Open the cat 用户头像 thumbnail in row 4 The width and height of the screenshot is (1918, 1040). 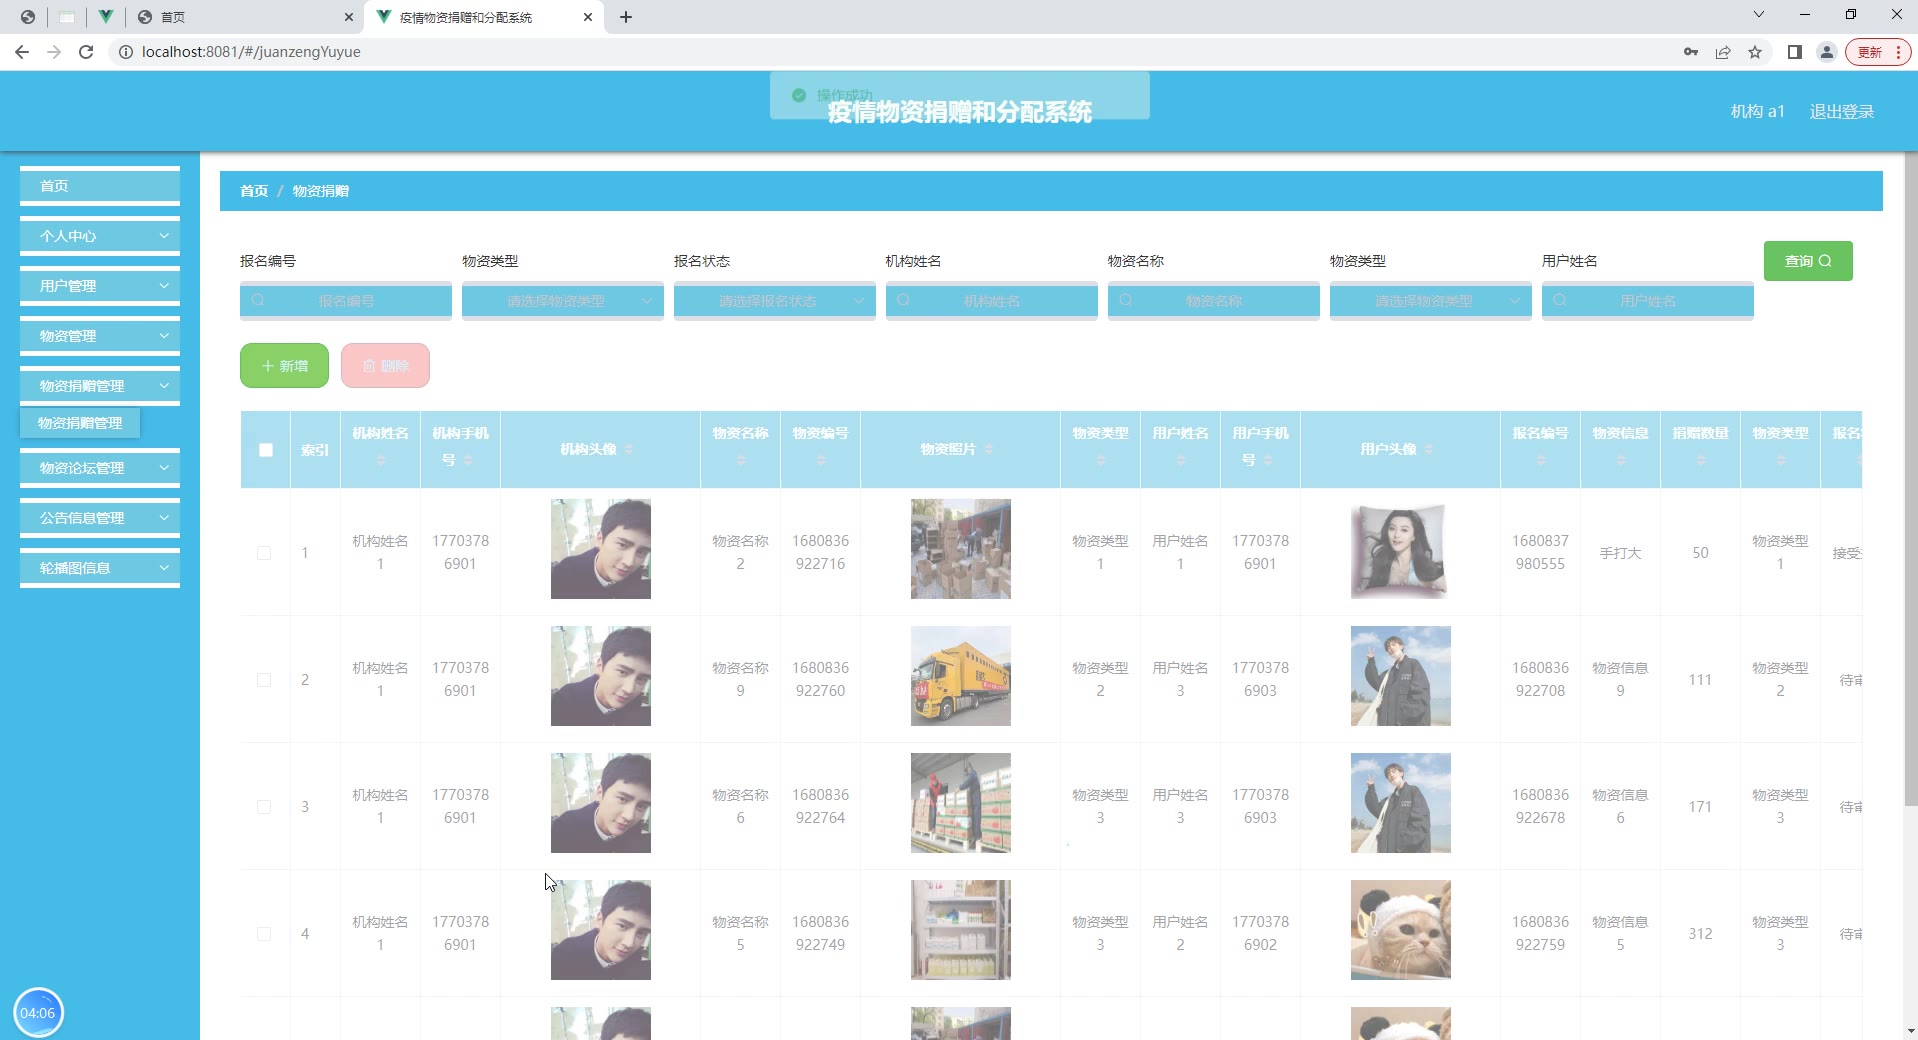click(x=1401, y=930)
